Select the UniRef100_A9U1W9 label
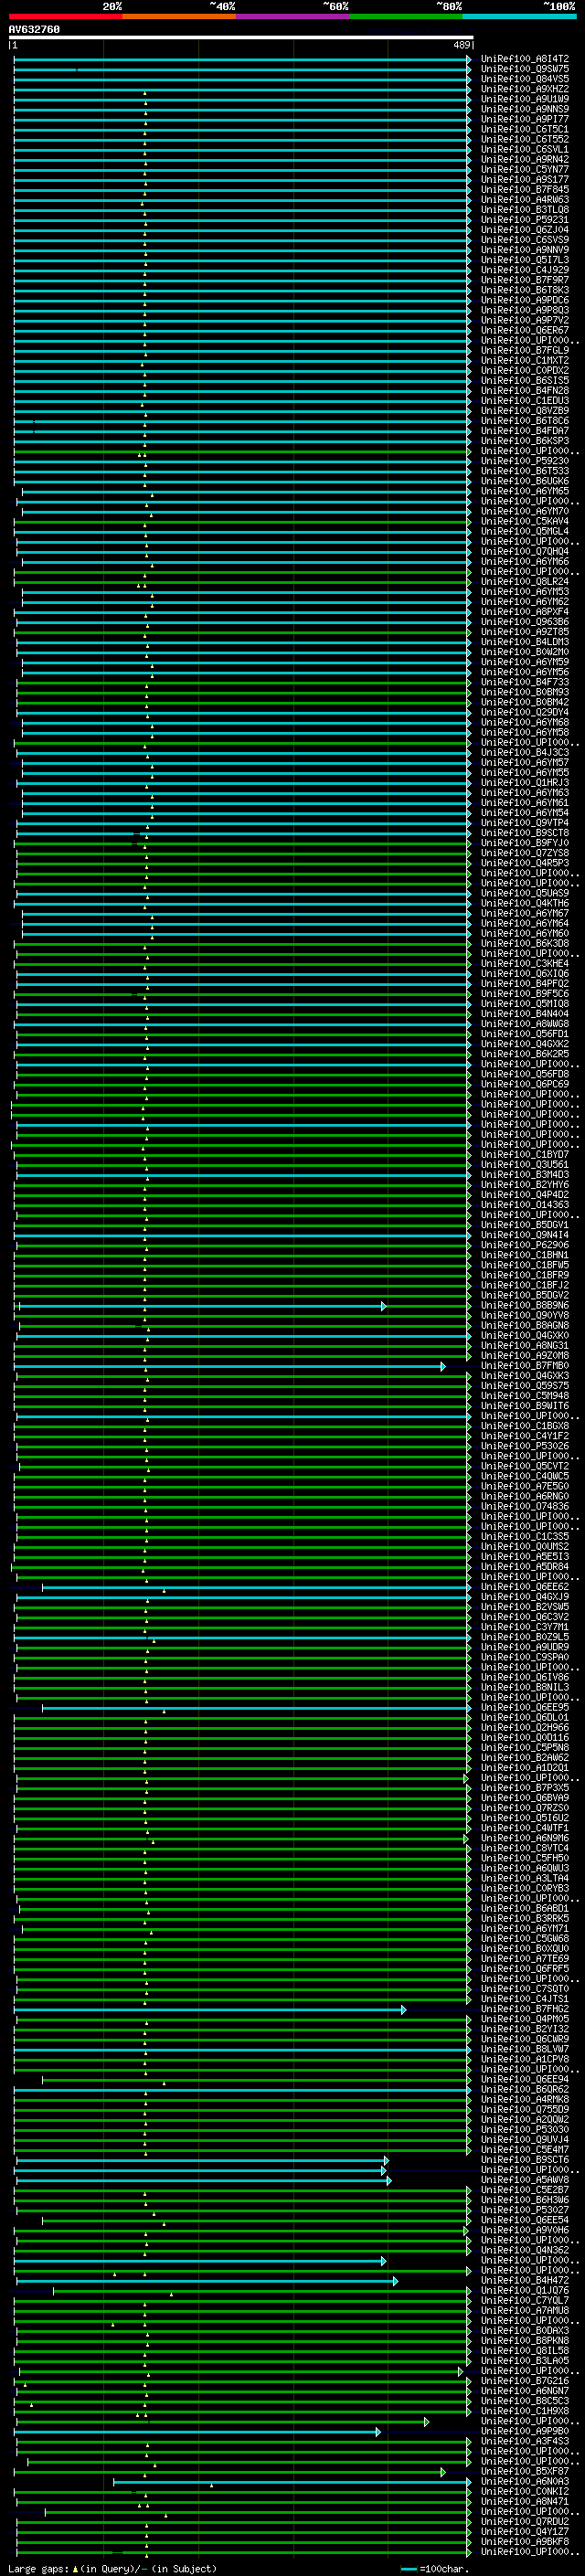Viewport: 585px width, 2576px height. (524, 99)
